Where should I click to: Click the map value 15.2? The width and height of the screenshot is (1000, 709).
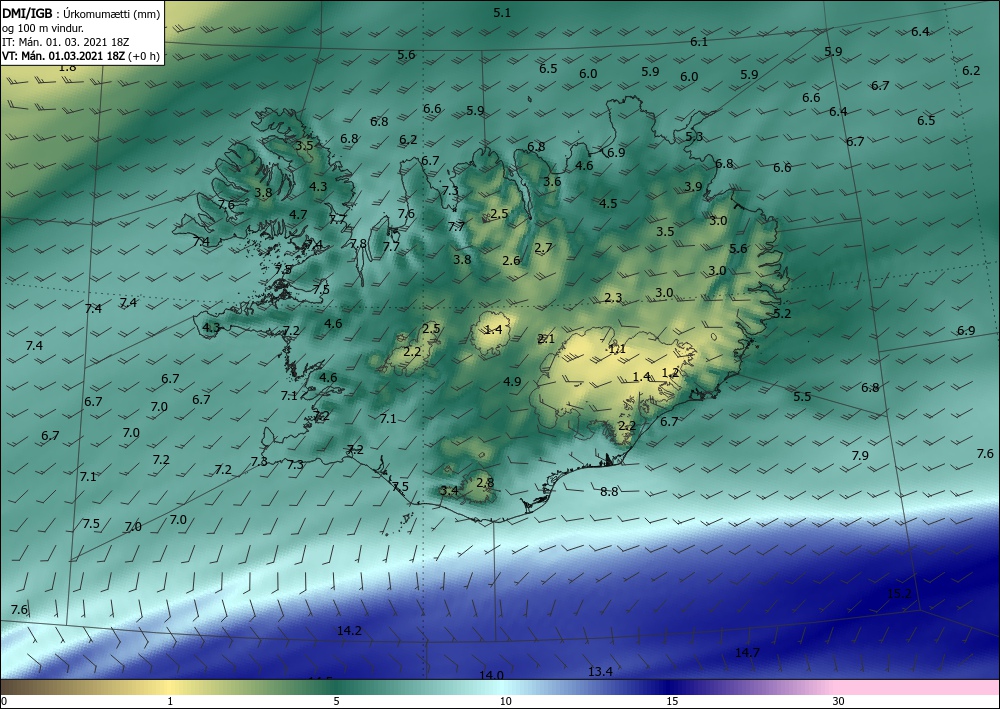[899, 594]
